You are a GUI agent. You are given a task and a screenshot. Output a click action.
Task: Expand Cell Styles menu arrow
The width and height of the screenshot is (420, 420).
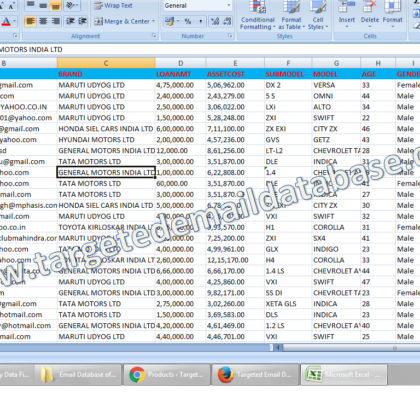327,27
